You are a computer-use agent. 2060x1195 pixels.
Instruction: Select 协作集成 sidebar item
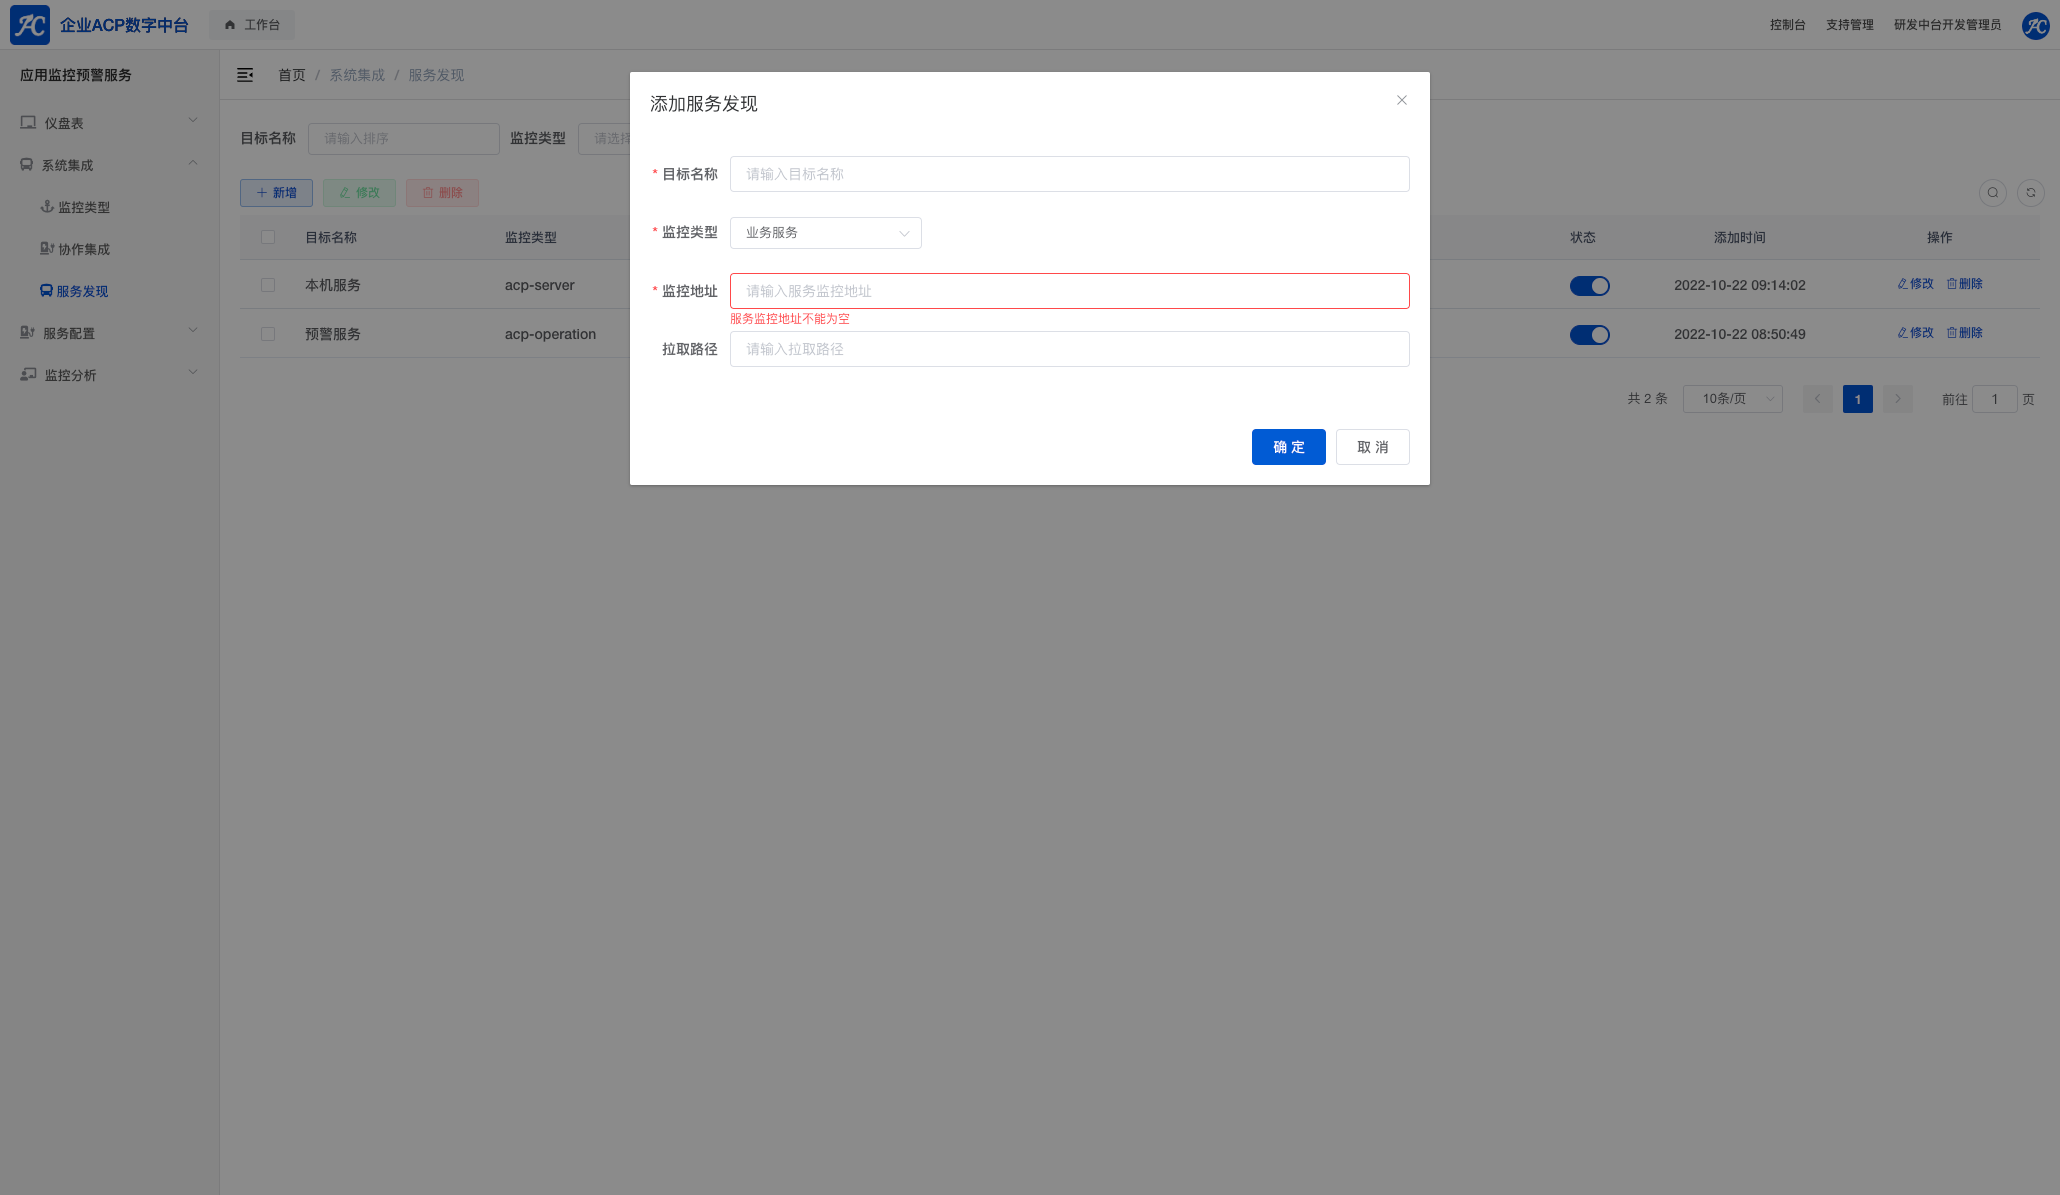pyautogui.click(x=84, y=249)
